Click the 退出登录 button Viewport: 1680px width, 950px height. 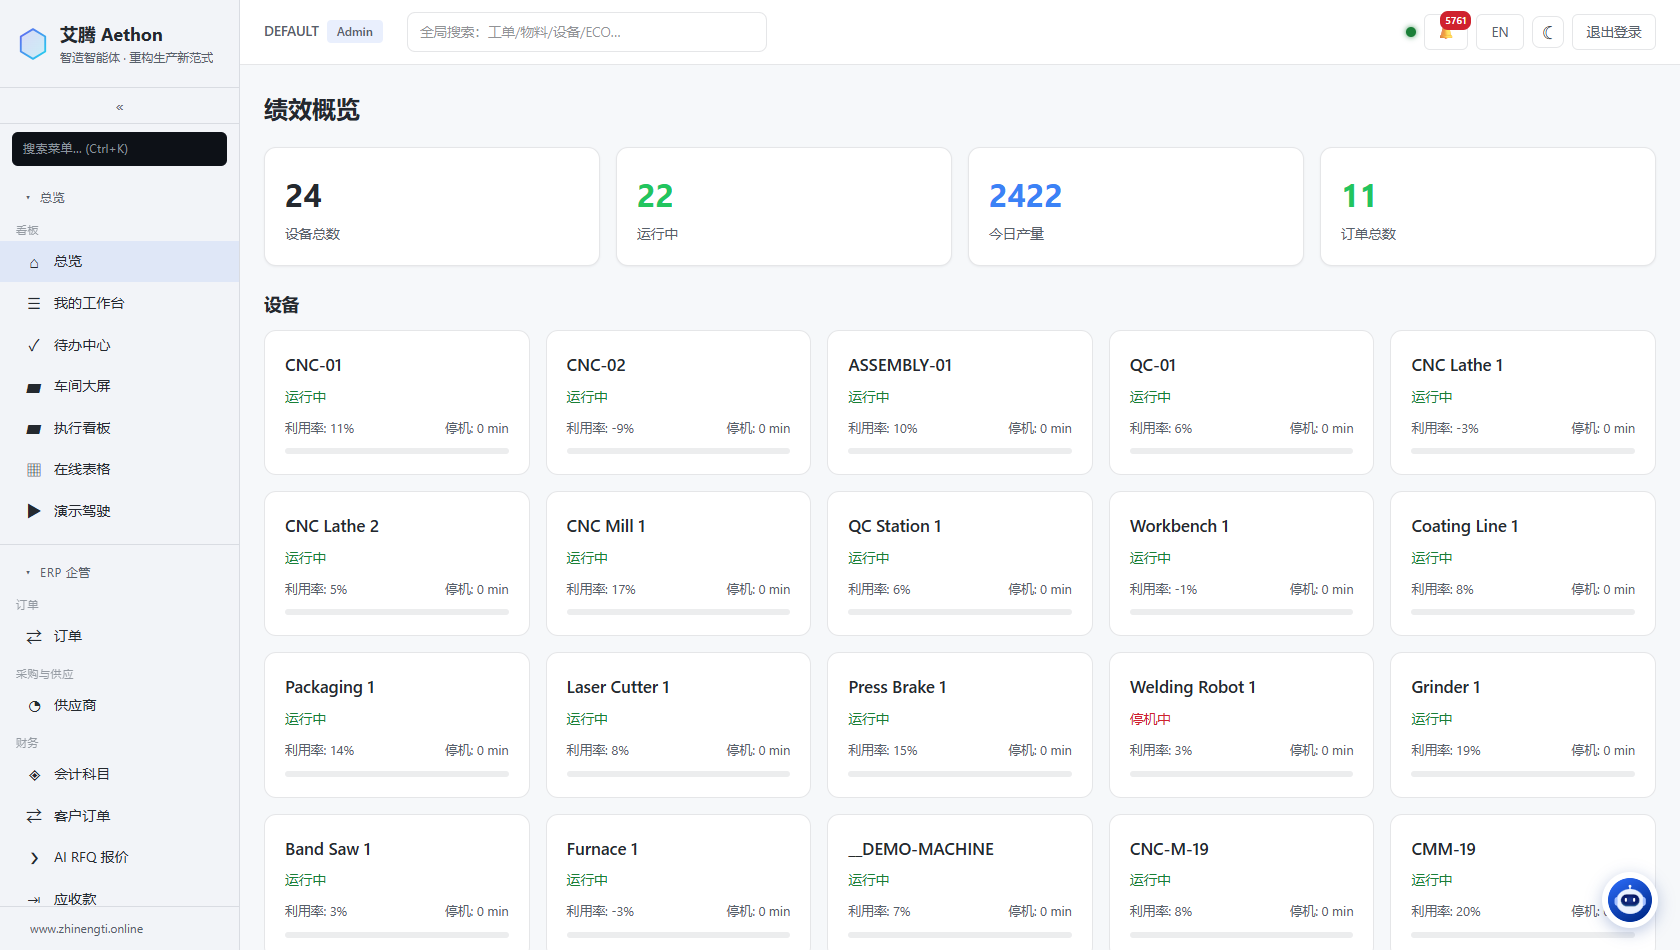pyautogui.click(x=1614, y=32)
